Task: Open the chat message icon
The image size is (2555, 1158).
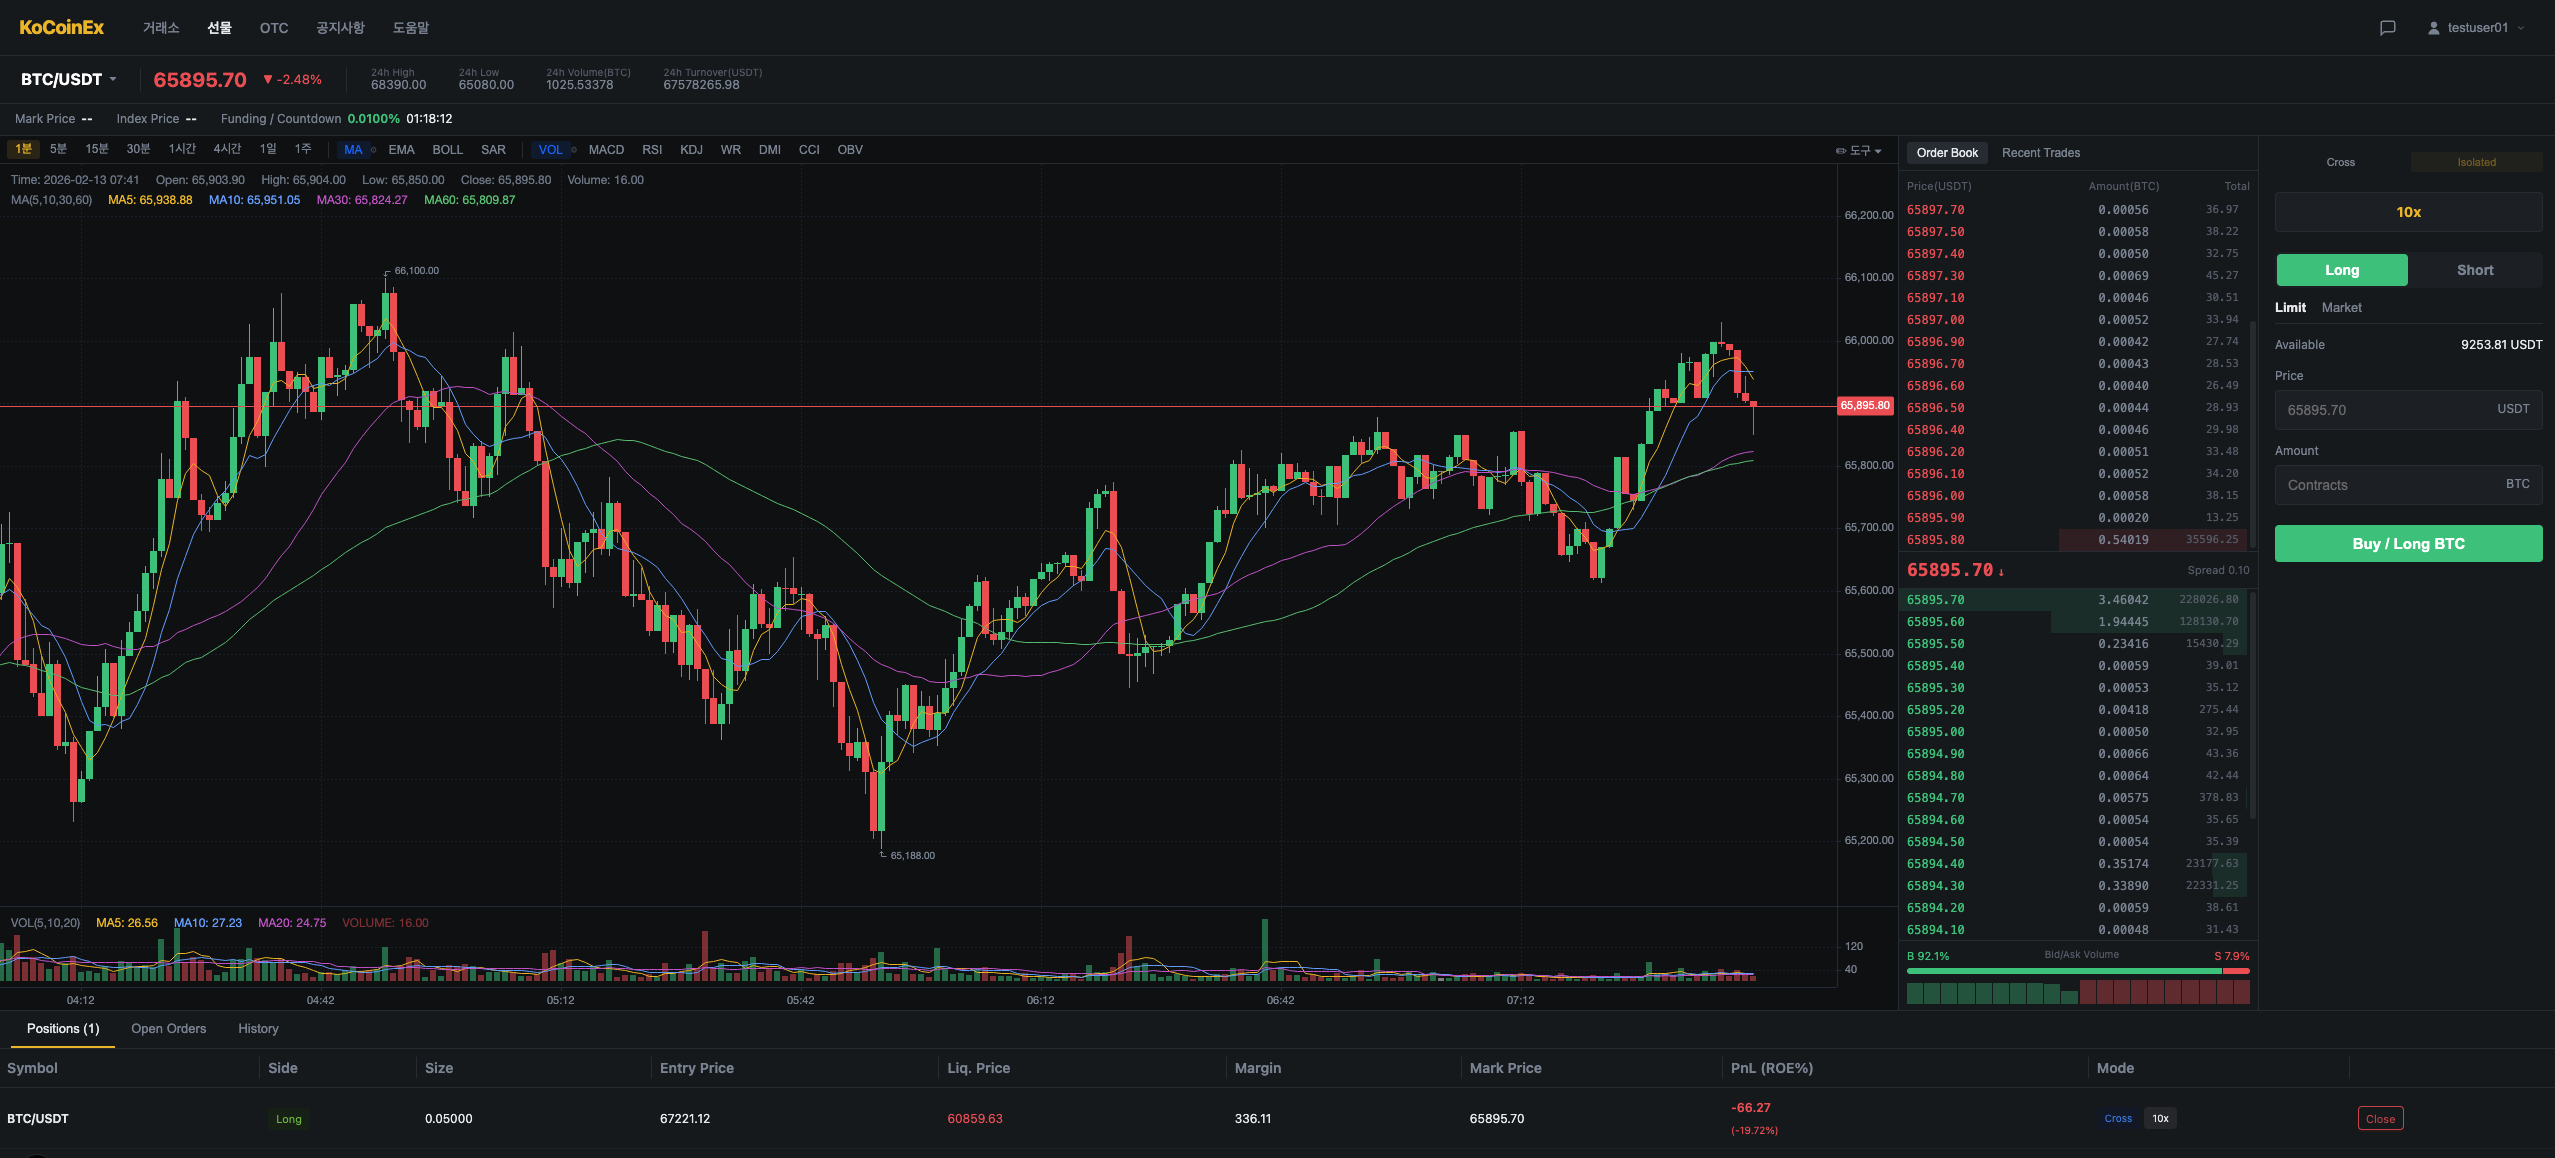Action: click(x=2387, y=28)
